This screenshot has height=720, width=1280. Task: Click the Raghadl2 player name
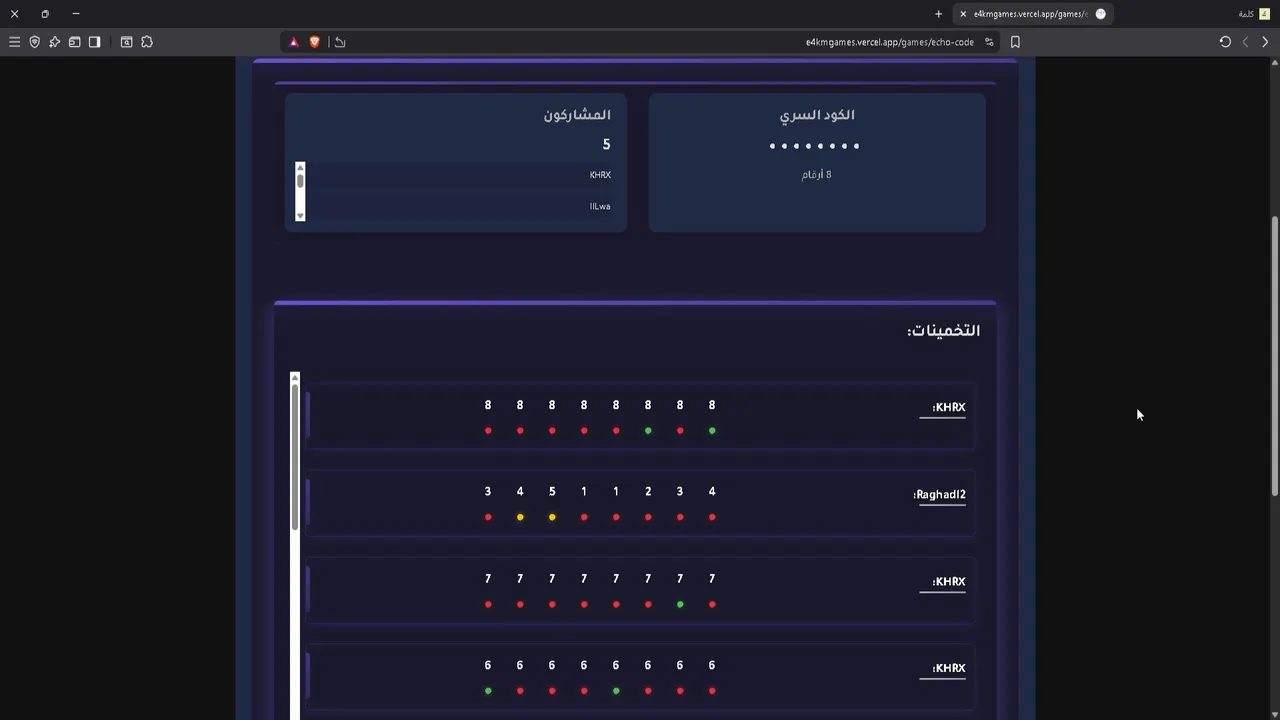click(939, 494)
